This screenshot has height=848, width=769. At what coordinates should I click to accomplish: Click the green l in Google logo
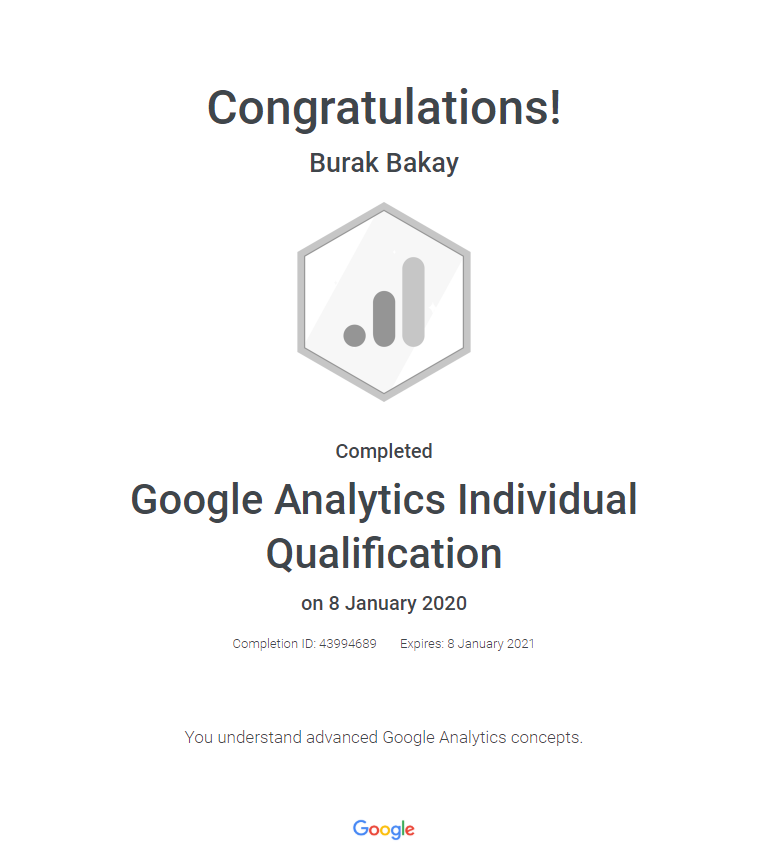pos(401,828)
